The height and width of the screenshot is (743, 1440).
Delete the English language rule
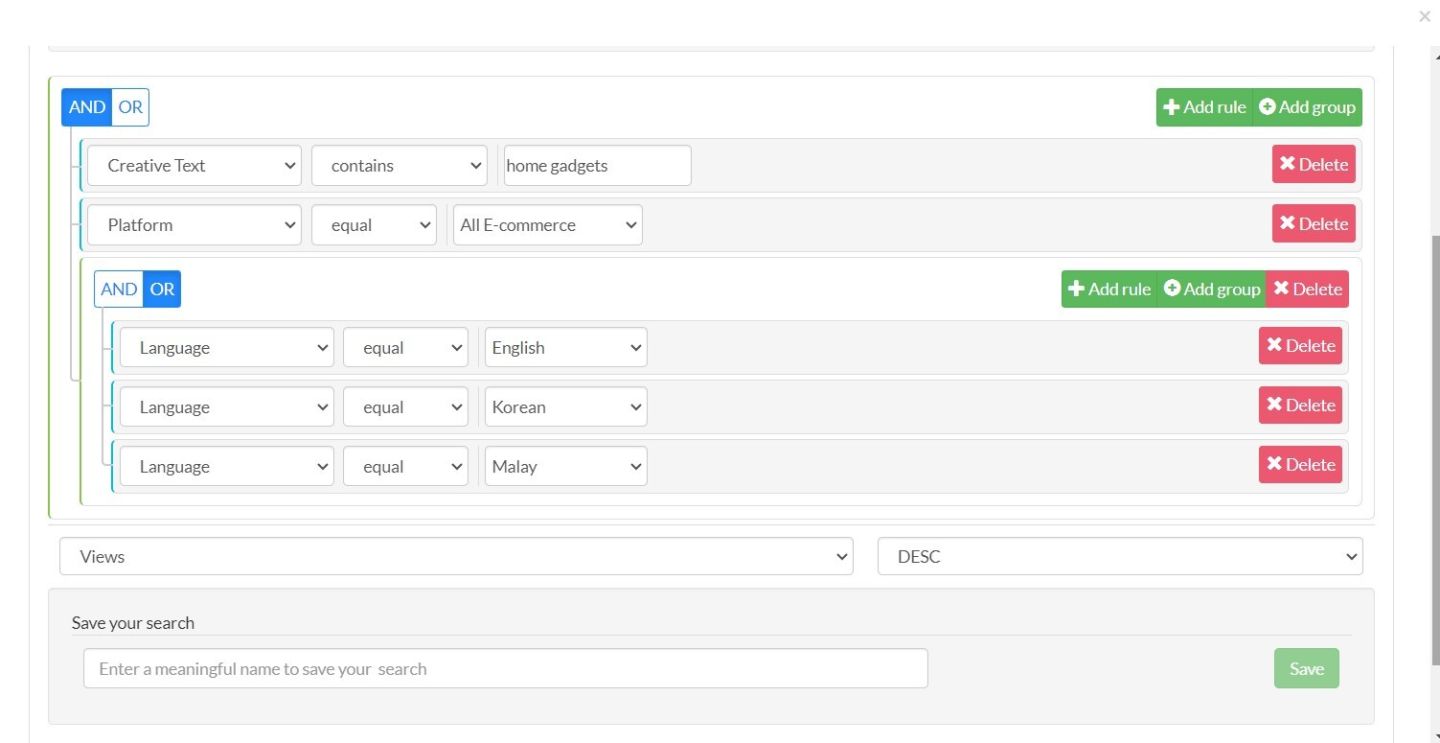(x=1300, y=346)
